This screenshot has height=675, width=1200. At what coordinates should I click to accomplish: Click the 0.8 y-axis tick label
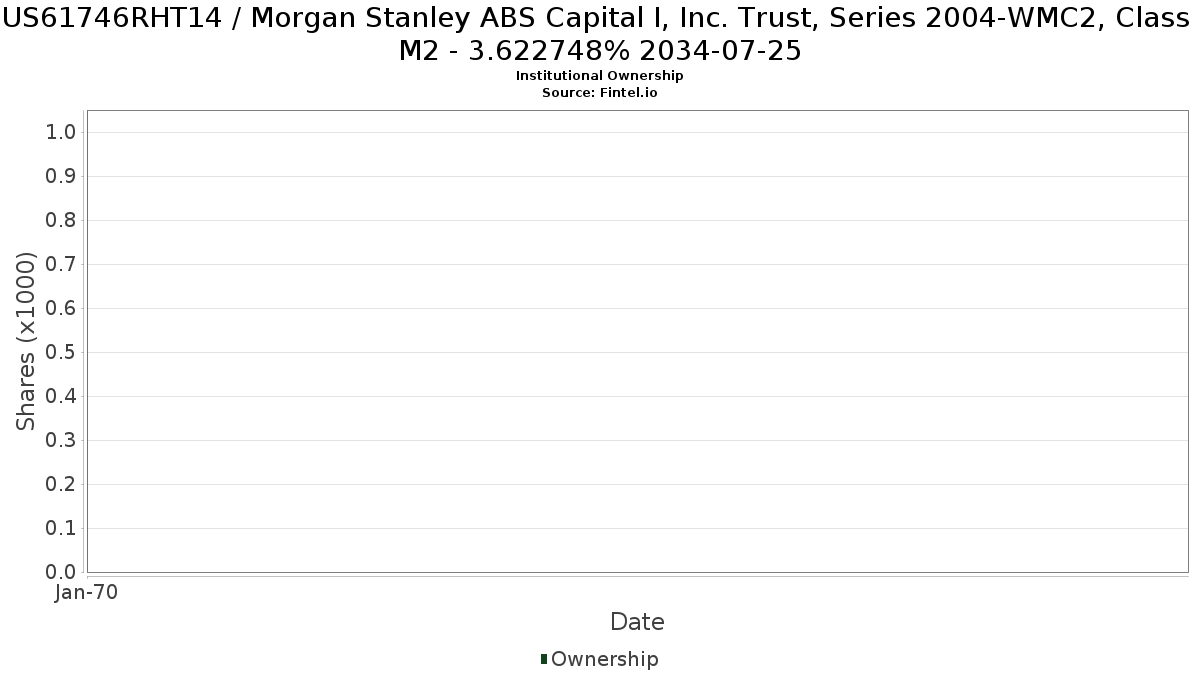click(x=61, y=220)
